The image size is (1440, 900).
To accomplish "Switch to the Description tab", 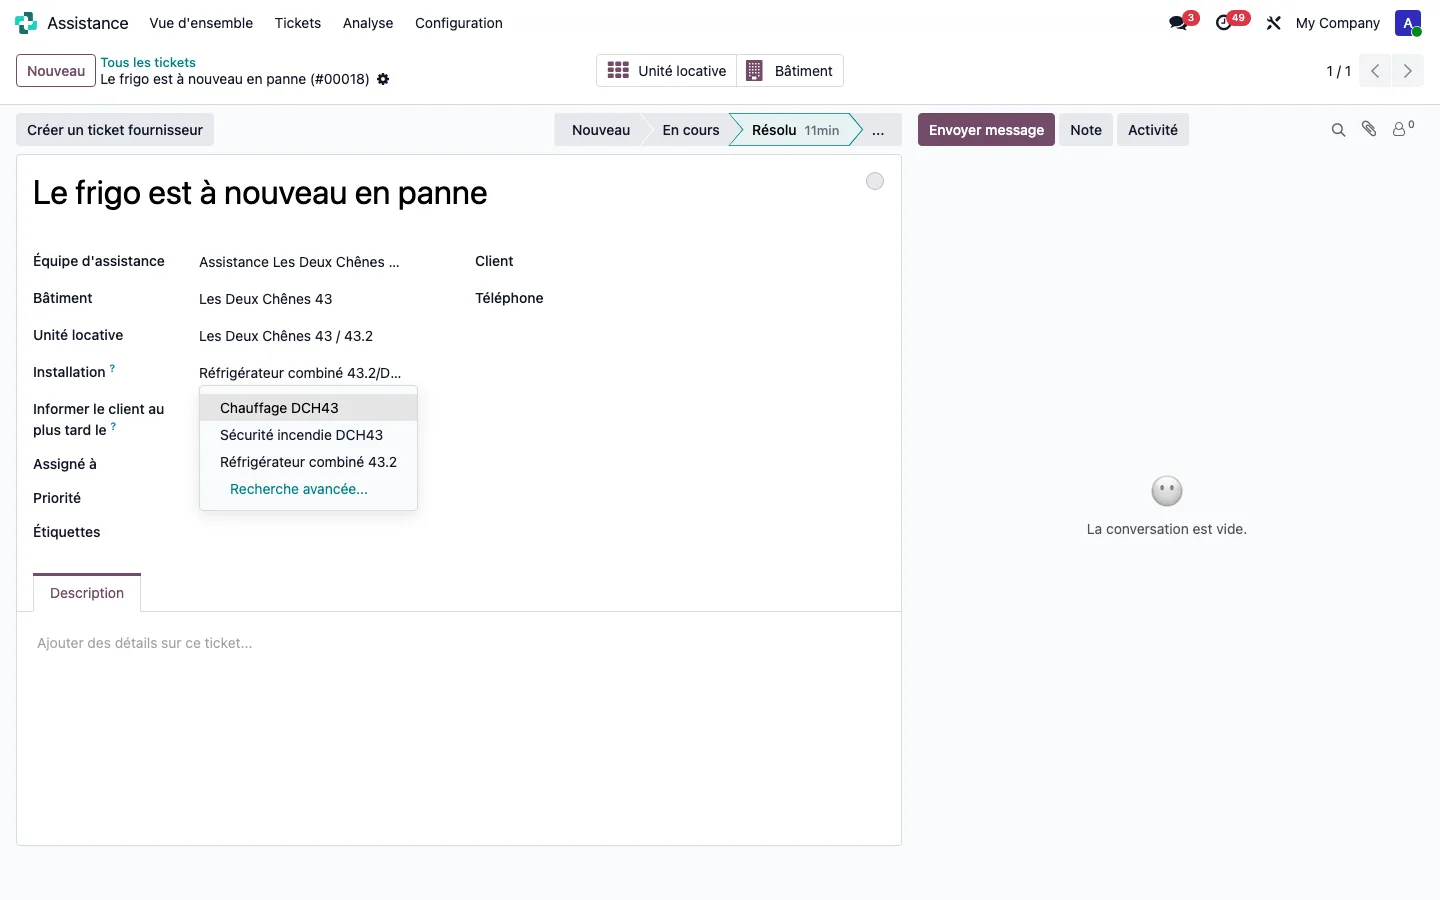I will pyautogui.click(x=87, y=593).
